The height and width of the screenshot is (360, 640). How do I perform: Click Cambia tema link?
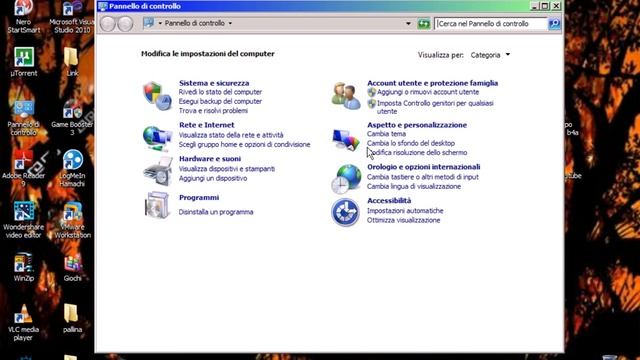[386, 134]
